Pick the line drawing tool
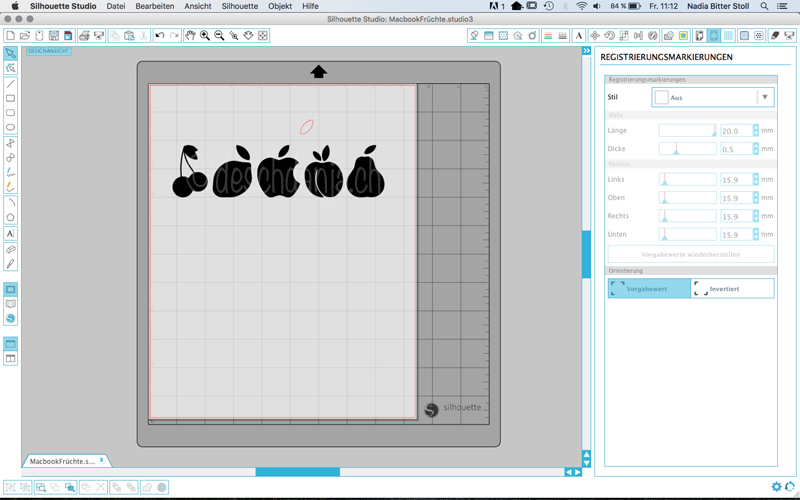The height and width of the screenshot is (500, 800). tap(10, 84)
